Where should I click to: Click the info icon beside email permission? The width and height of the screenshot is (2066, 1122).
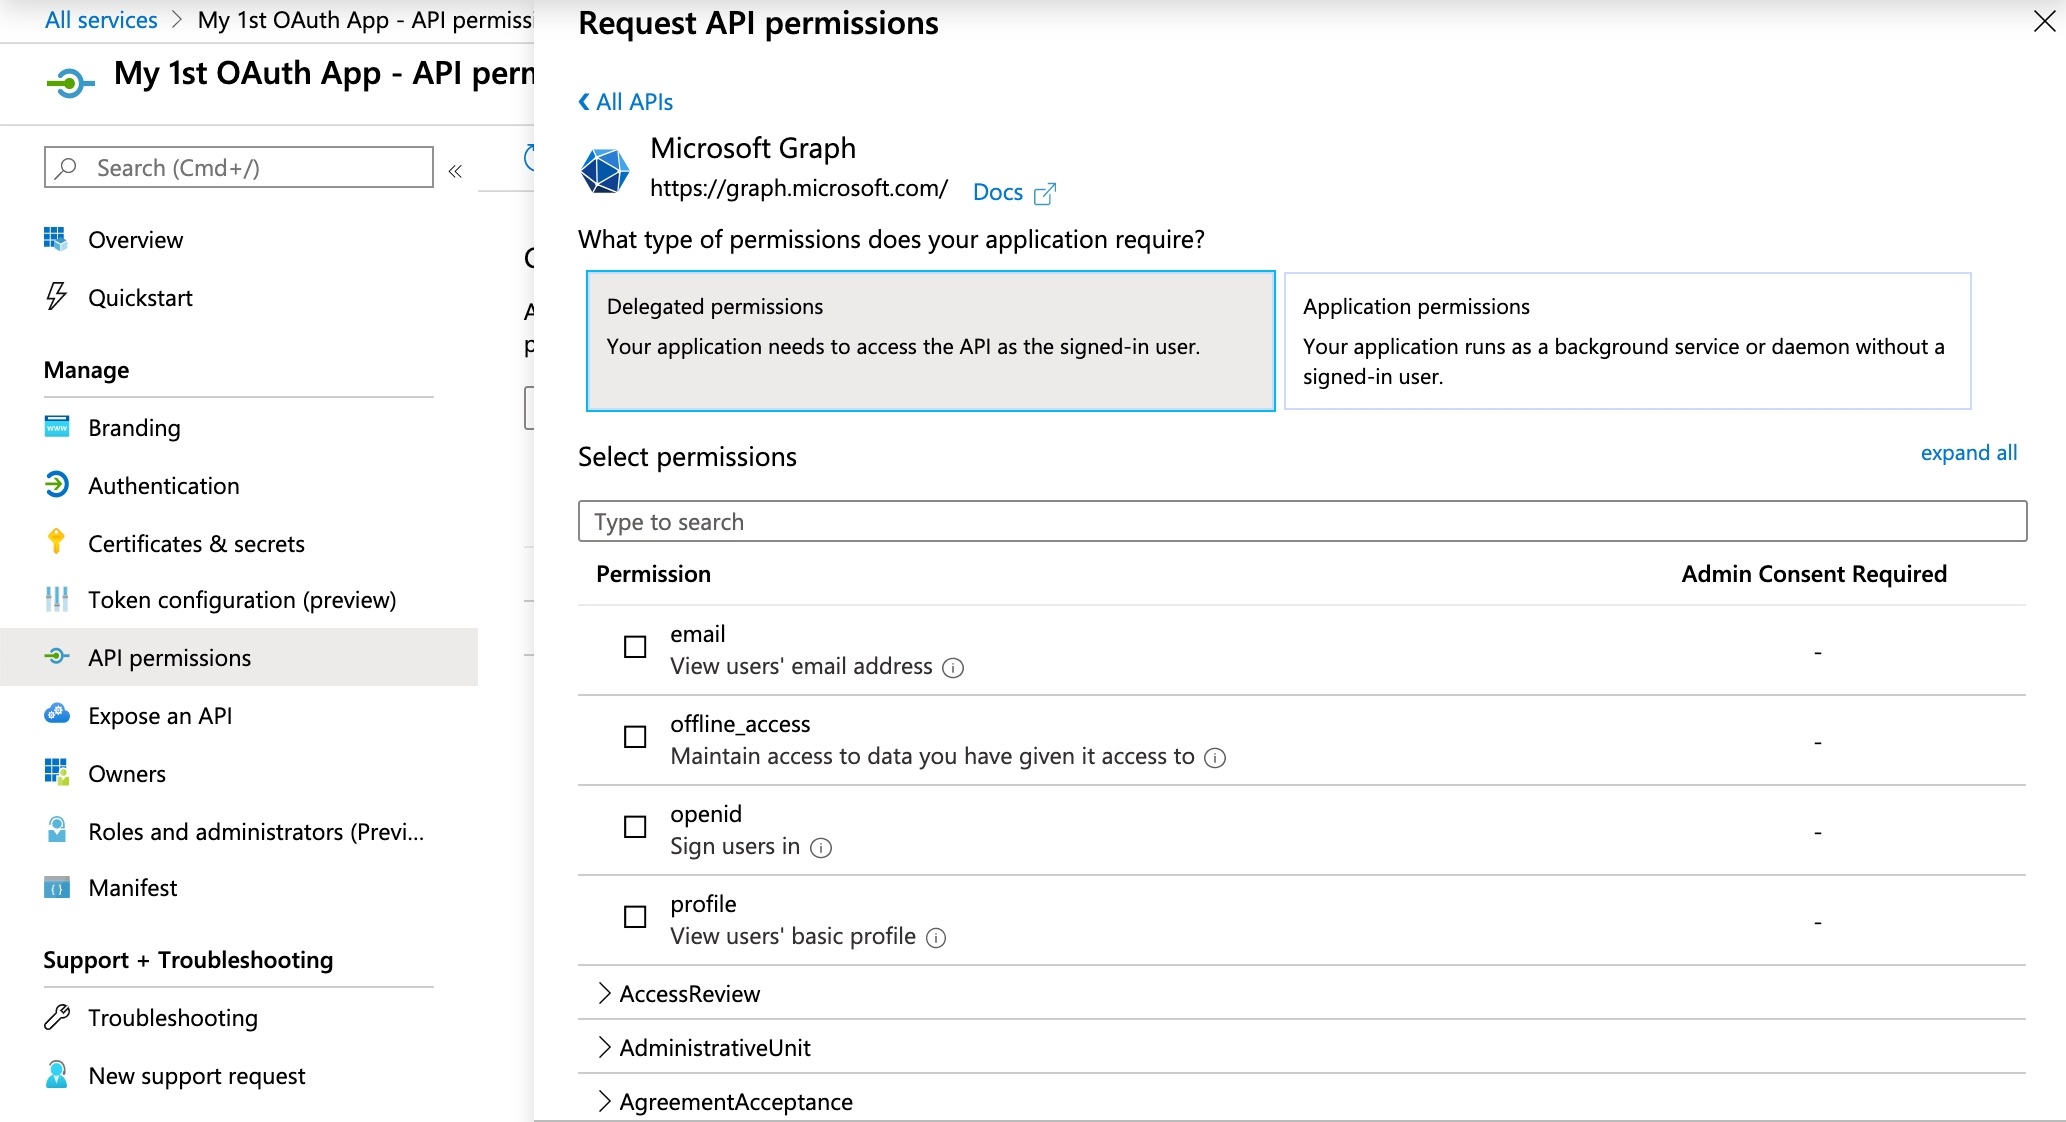click(x=954, y=668)
